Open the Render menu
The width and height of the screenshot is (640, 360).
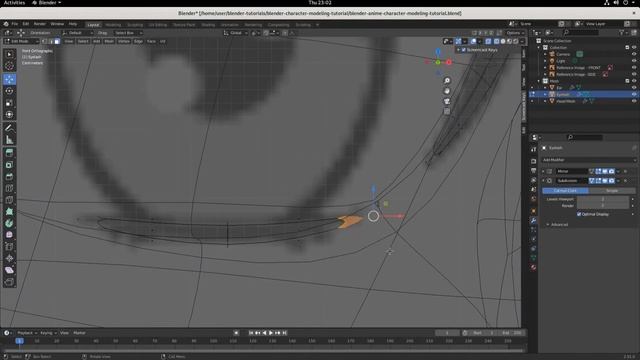tap(40, 24)
